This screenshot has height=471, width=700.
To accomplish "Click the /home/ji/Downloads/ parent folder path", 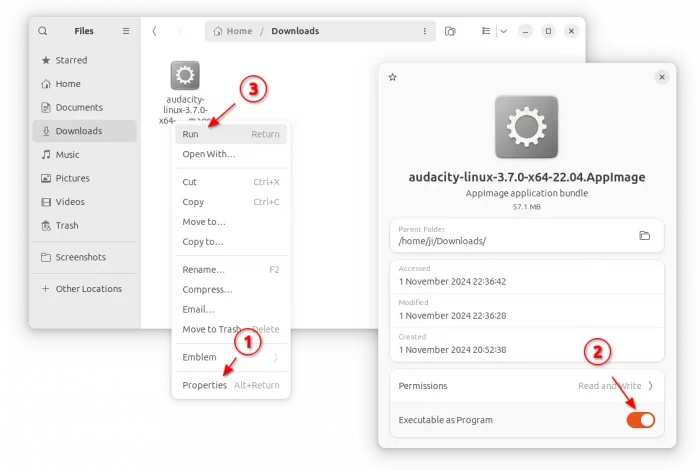I will [442, 241].
